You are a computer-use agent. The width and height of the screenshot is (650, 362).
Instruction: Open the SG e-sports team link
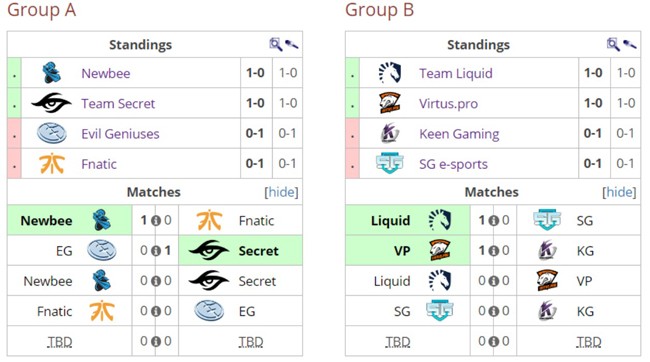[x=453, y=164]
